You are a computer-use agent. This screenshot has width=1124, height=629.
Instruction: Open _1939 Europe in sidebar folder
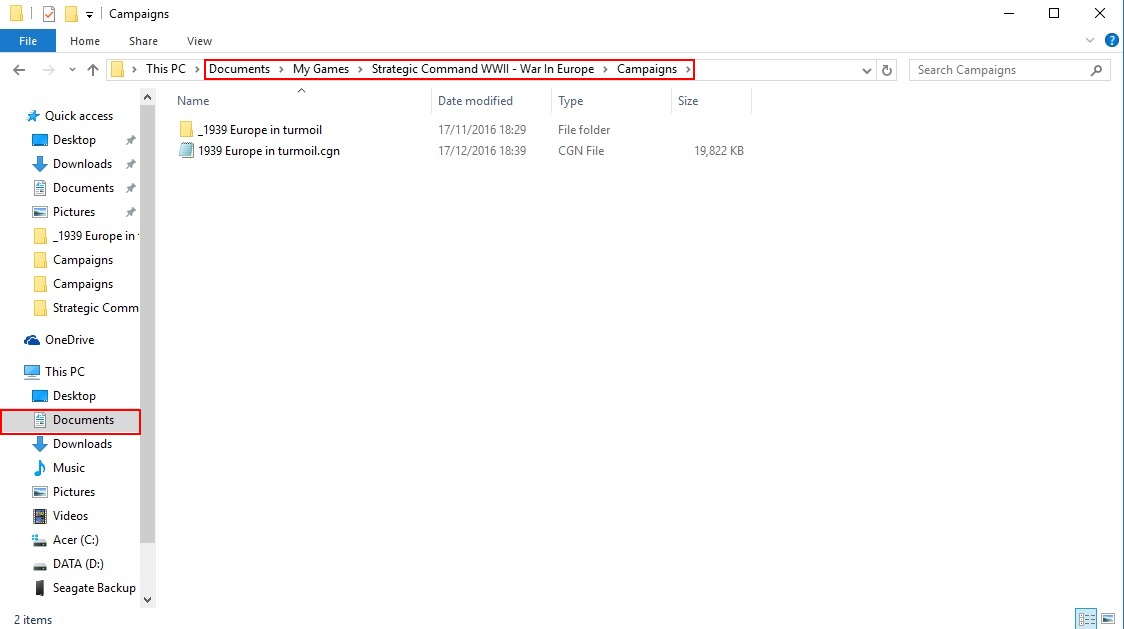tap(94, 236)
